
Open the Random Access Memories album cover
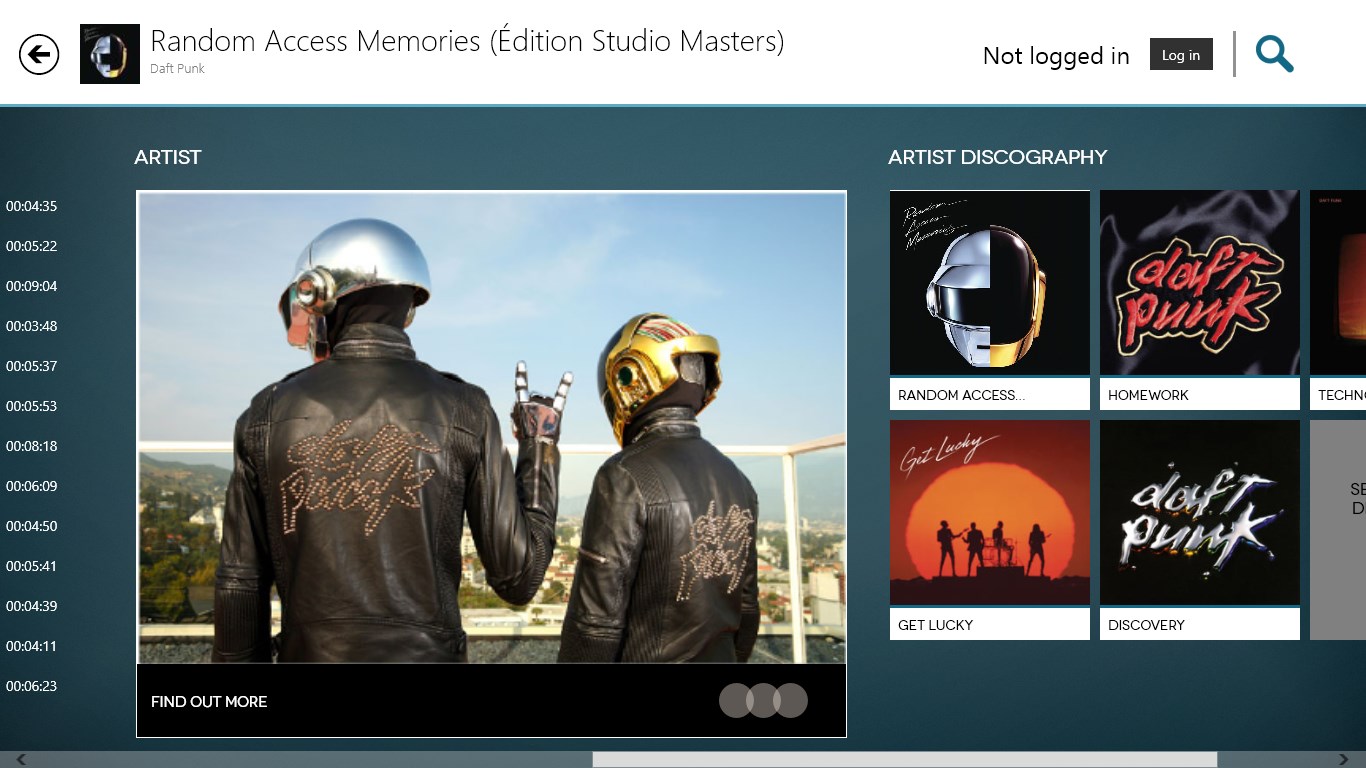(990, 283)
